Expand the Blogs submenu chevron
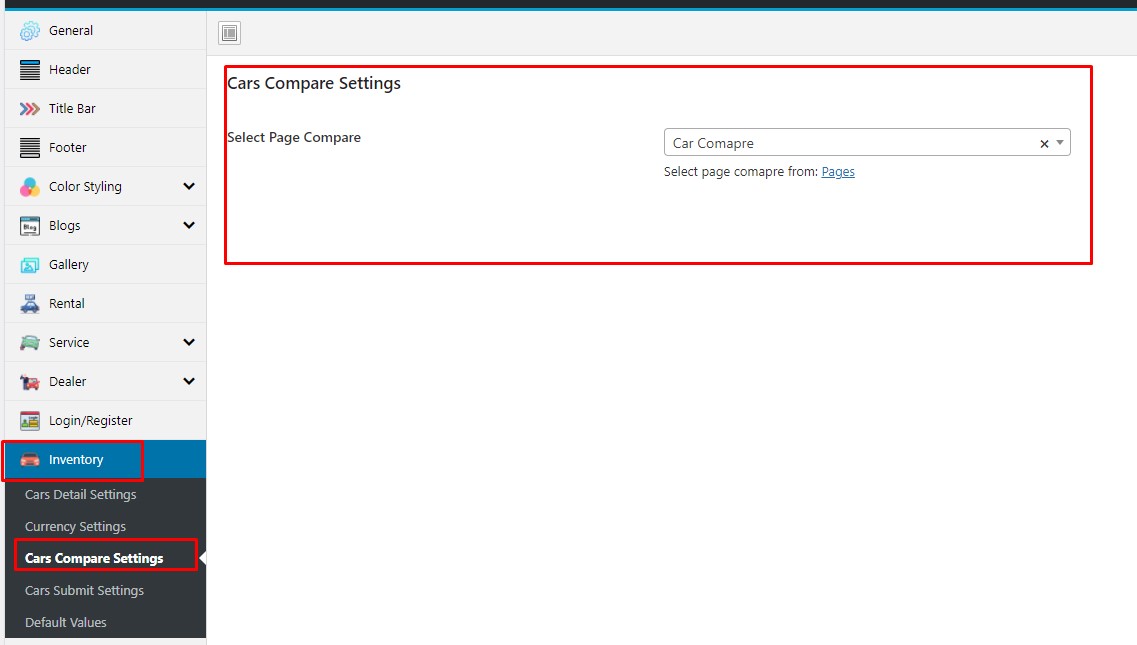The image size is (1137, 645). tap(189, 226)
